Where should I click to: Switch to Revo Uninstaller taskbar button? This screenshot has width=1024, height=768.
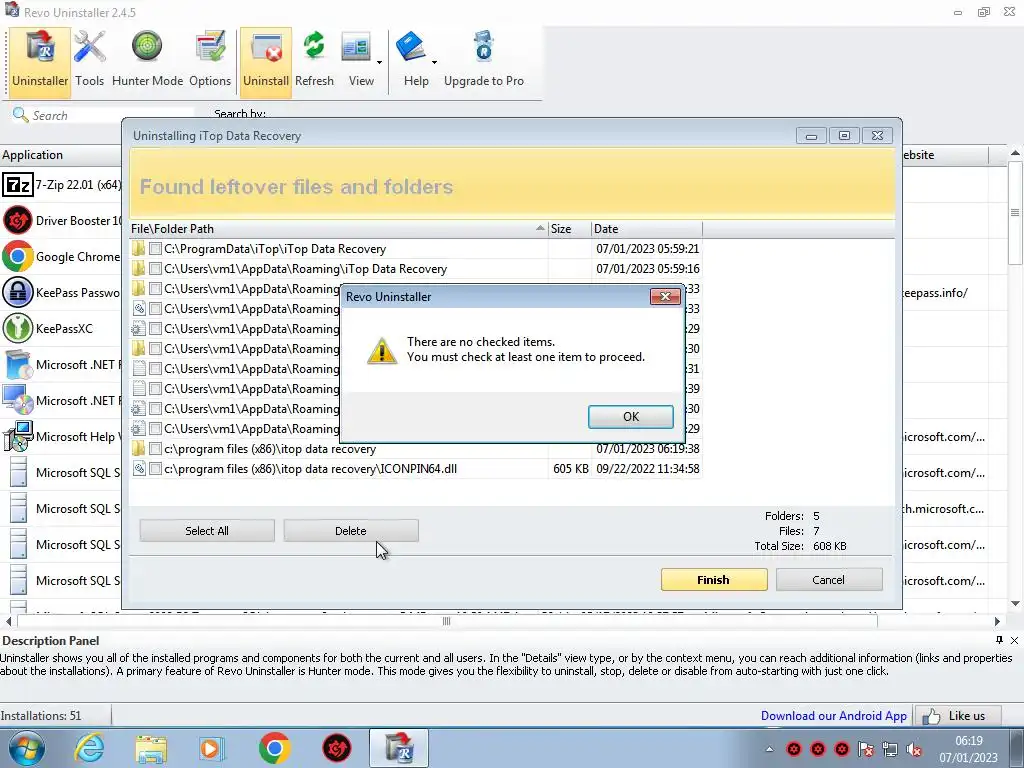pyautogui.click(x=399, y=748)
